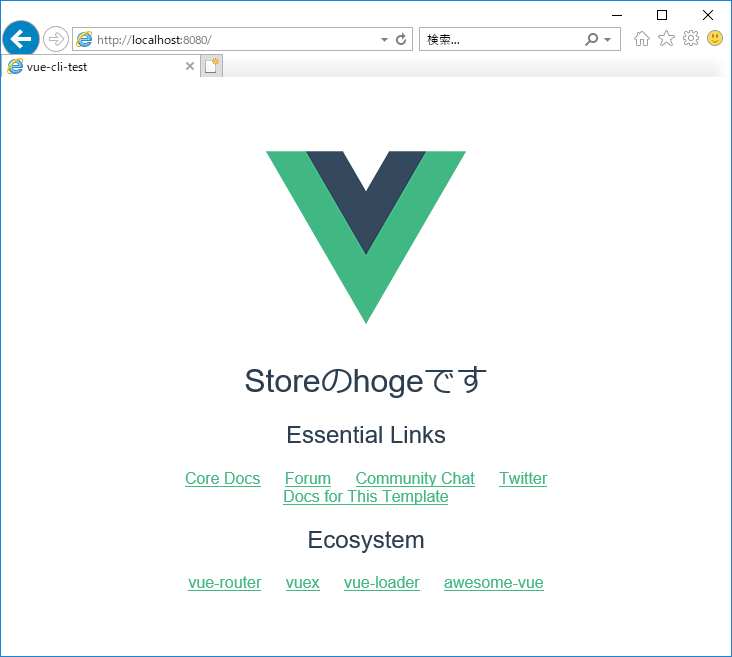The height and width of the screenshot is (657, 732).
Task: Click the 'Ecosystem' heading
Action: coord(366,540)
